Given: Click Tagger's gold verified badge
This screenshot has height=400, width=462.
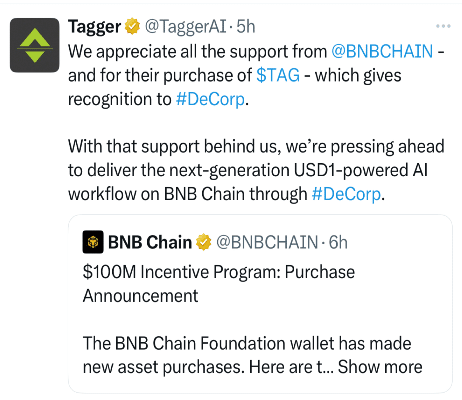Looking at the screenshot, I should (133, 26).
